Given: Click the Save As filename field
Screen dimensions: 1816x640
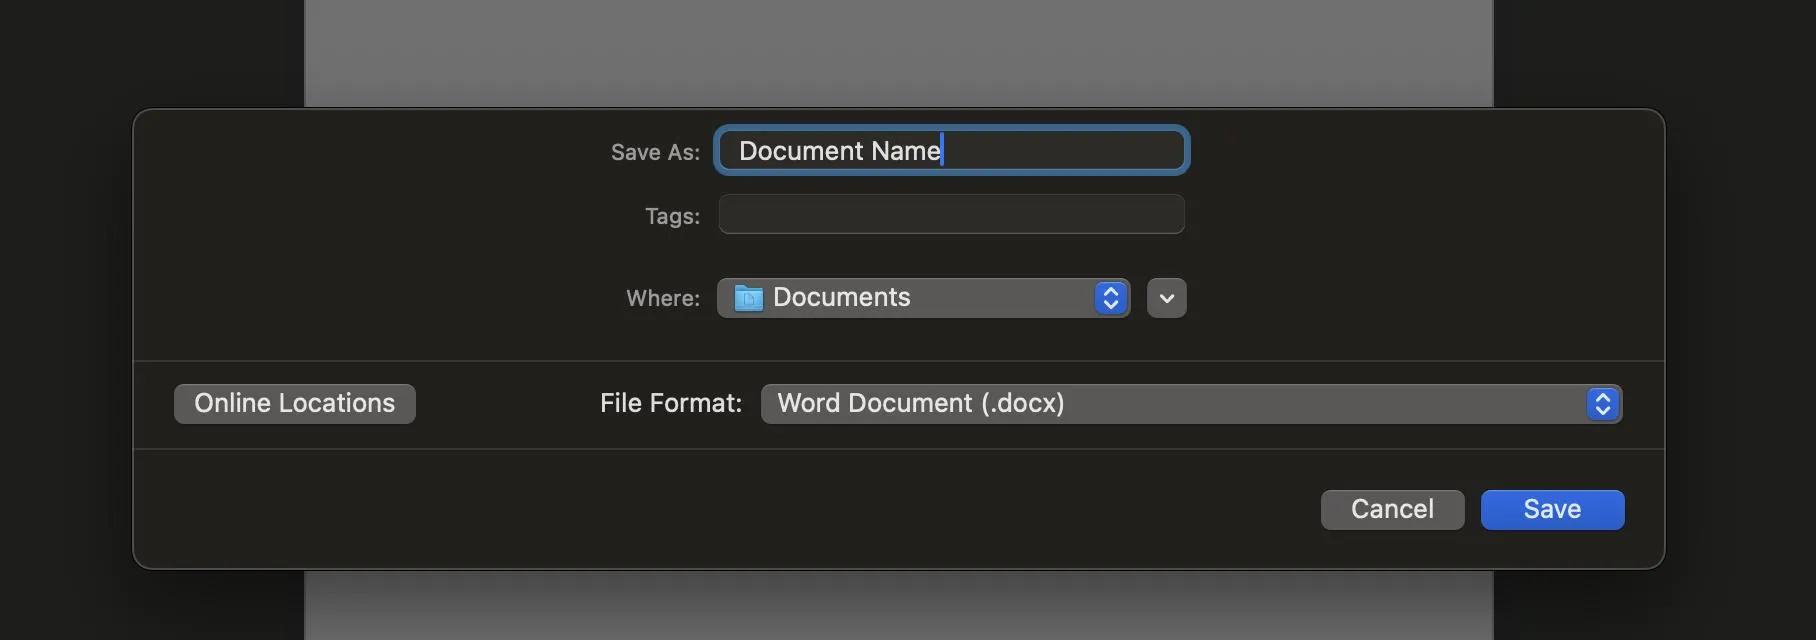Looking at the screenshot, I should [951, 150].
